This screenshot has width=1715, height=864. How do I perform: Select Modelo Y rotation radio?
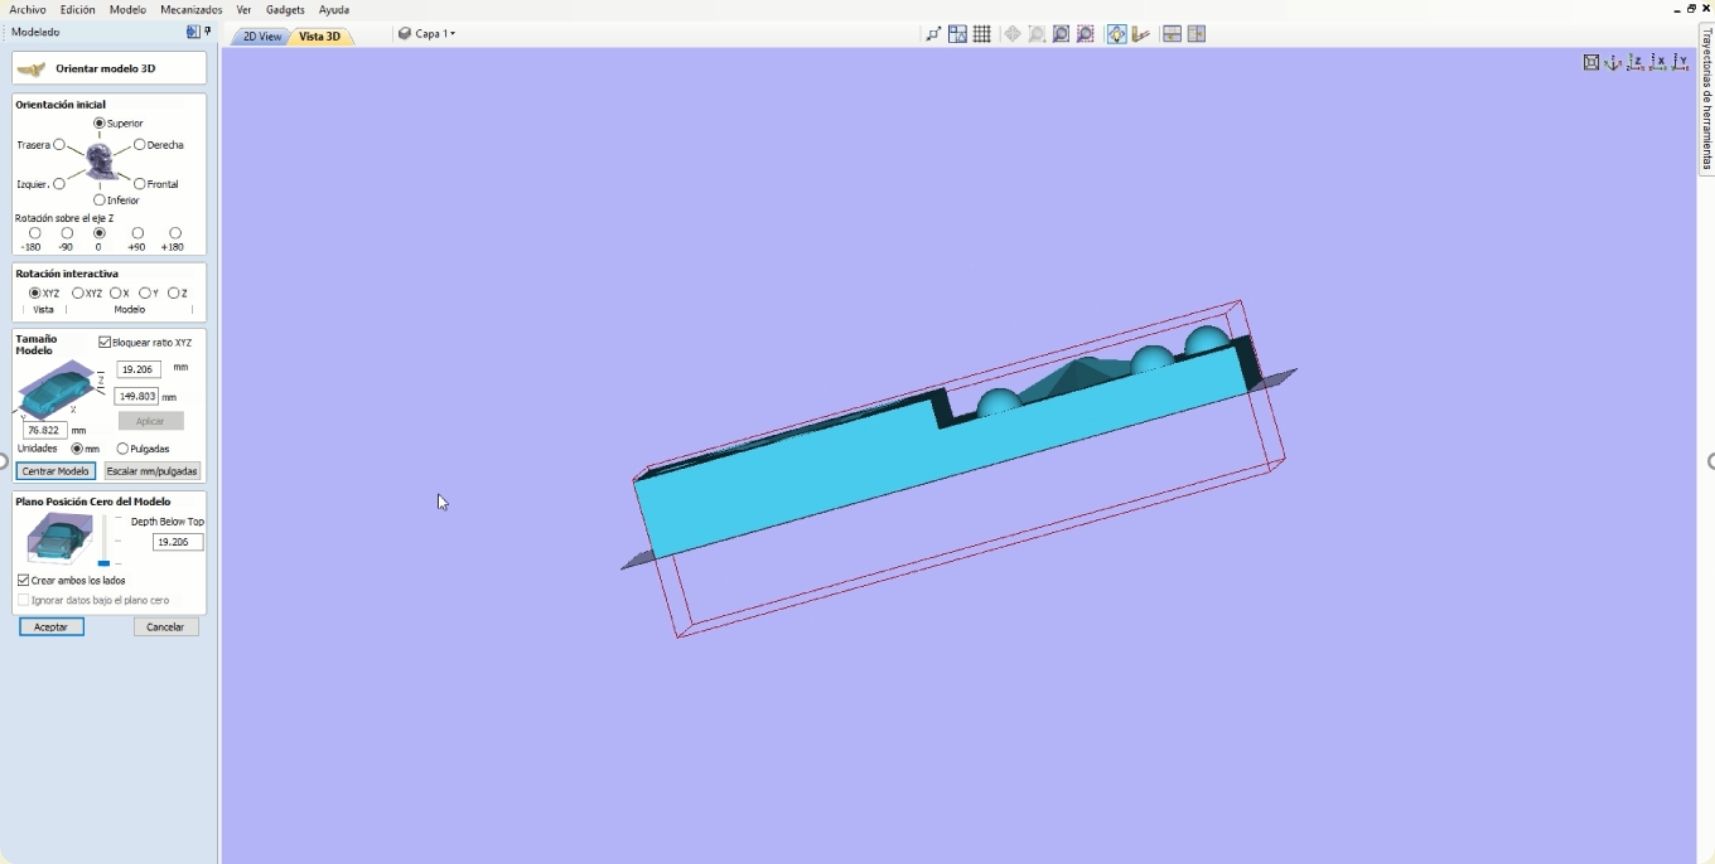(x=144, y=293)
